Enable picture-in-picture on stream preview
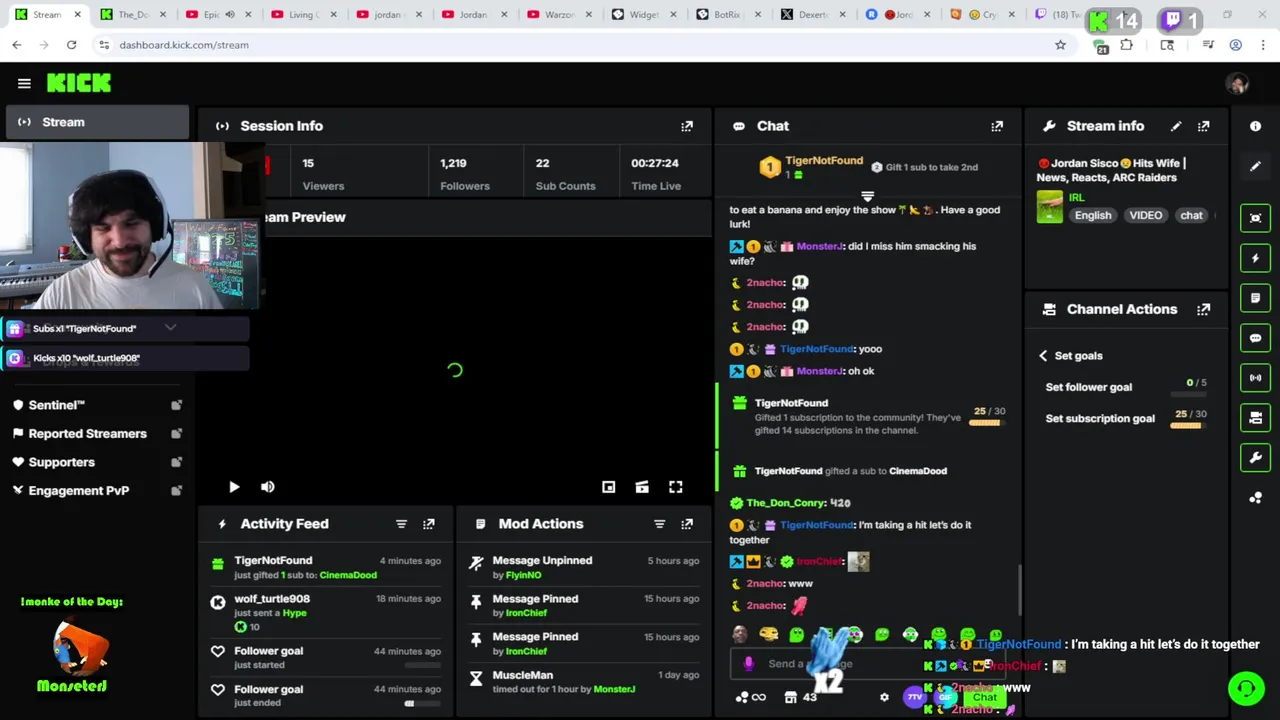Image resolution: width=1280 pixels, height=720 pixels. coord(608,487)
